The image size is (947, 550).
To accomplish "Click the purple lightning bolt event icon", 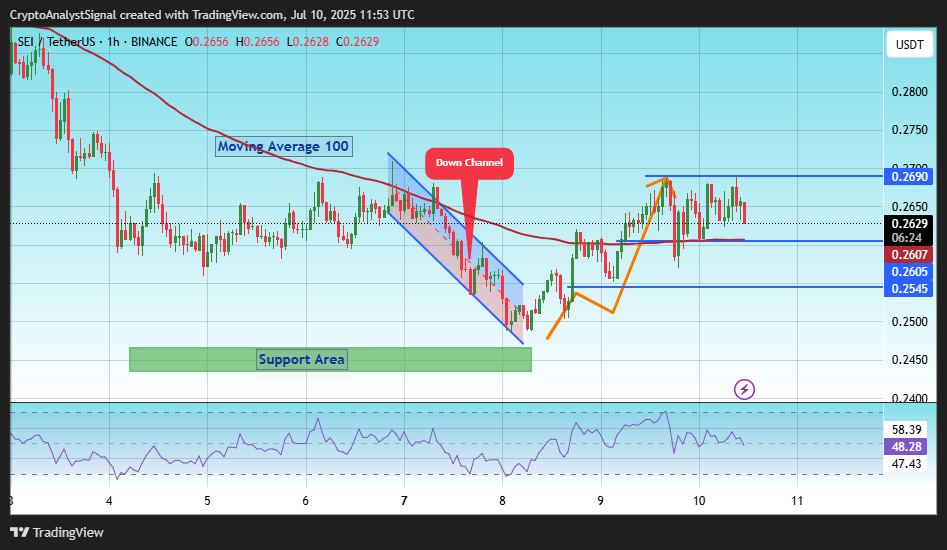I will [x=744, y=389].
